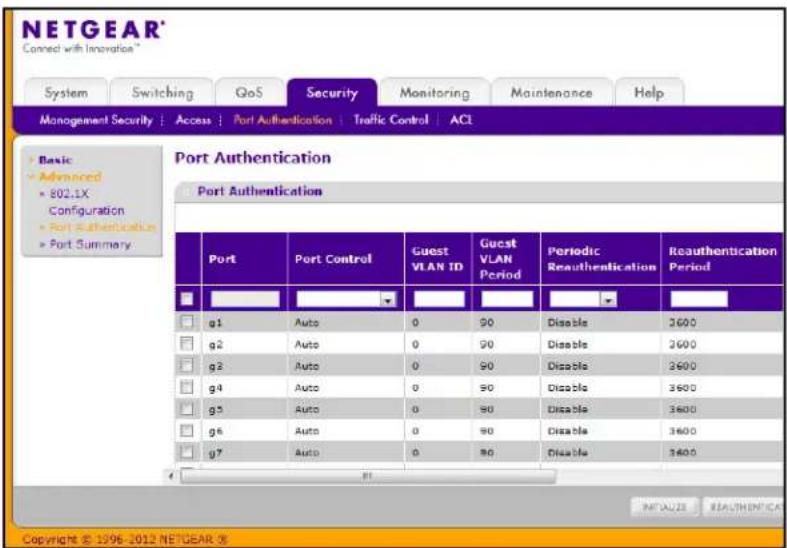Open the Access submenu
Viewport: 787px width, 548px height.
[193, 120]
